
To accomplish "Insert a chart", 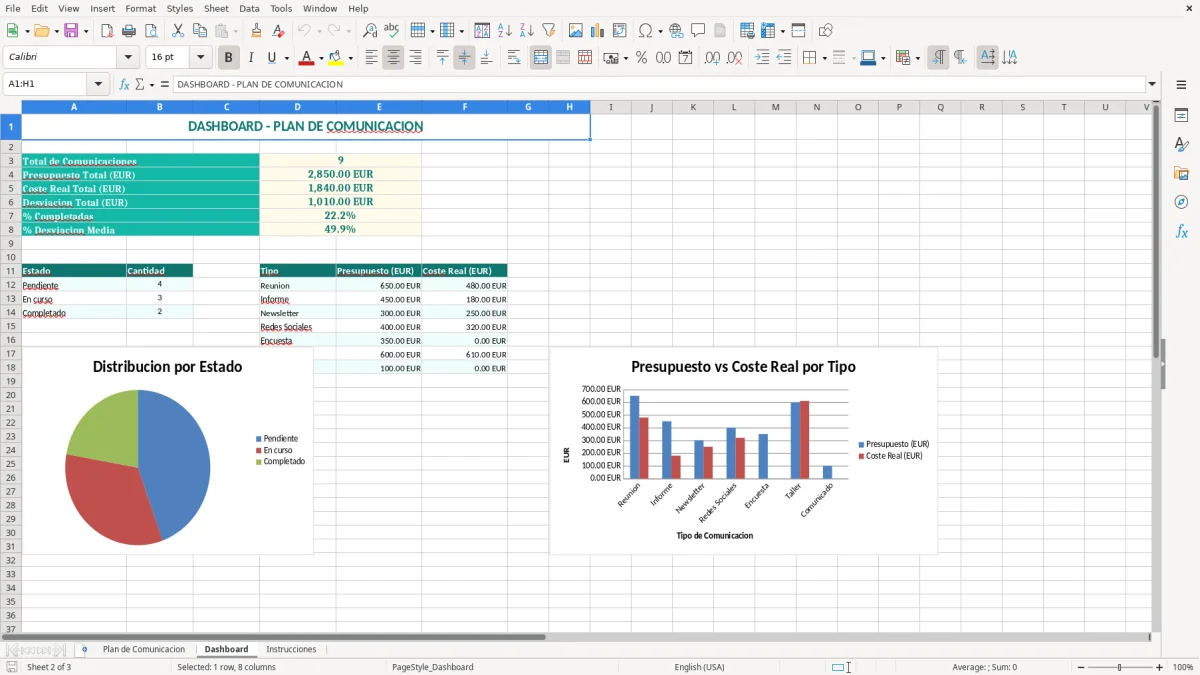I will (598, 31).
